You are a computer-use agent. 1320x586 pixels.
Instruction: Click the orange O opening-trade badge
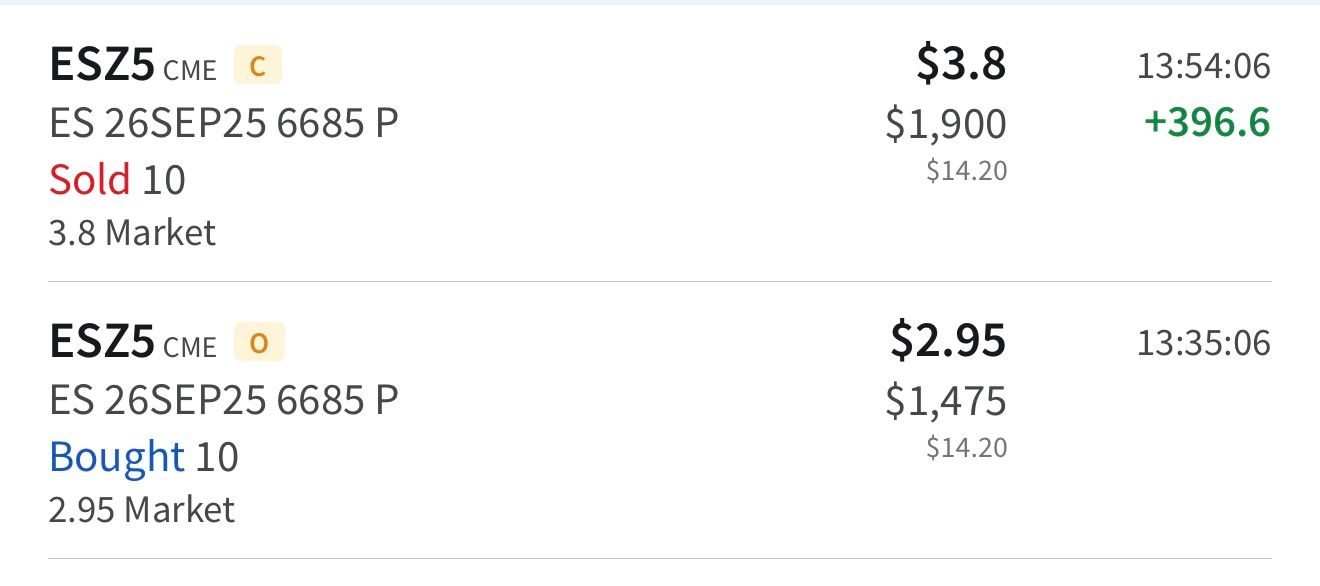coord(259,343)
